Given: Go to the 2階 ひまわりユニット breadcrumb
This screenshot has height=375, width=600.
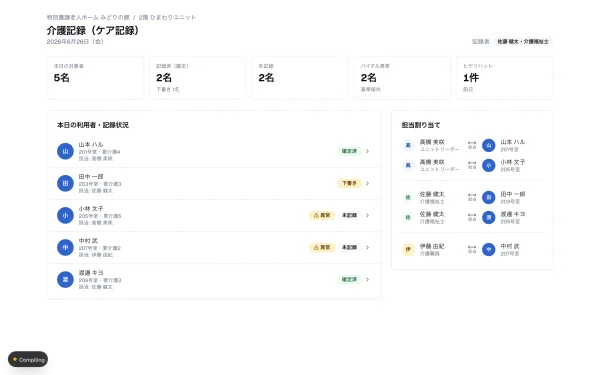Looking at the screenshot, I should (x=167, y=17).
